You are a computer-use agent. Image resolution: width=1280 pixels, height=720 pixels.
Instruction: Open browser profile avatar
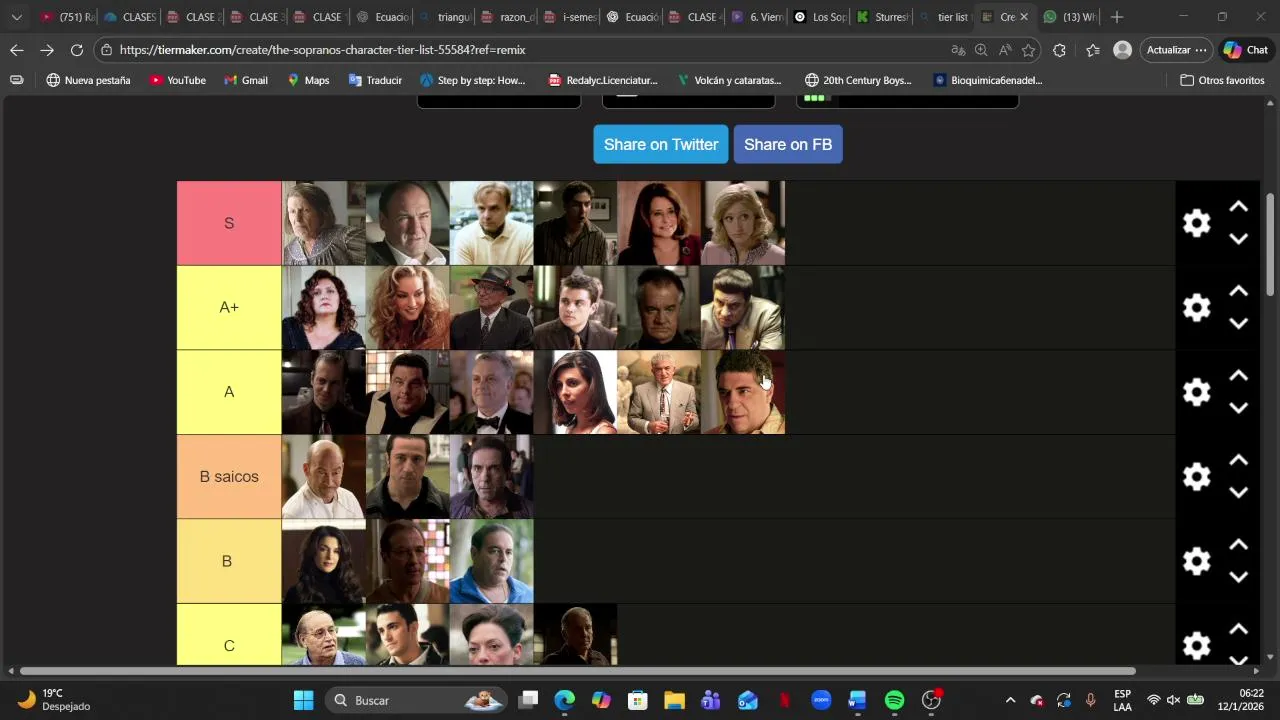point(1122,50)
